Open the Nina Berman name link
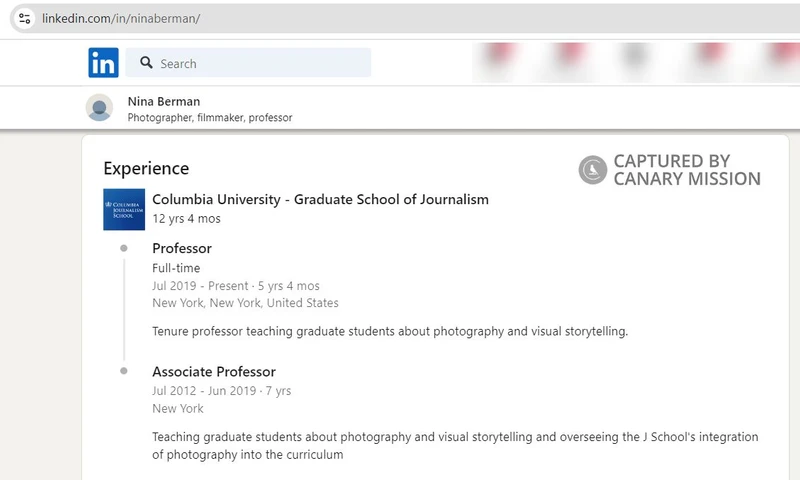 tap(164, 101)
